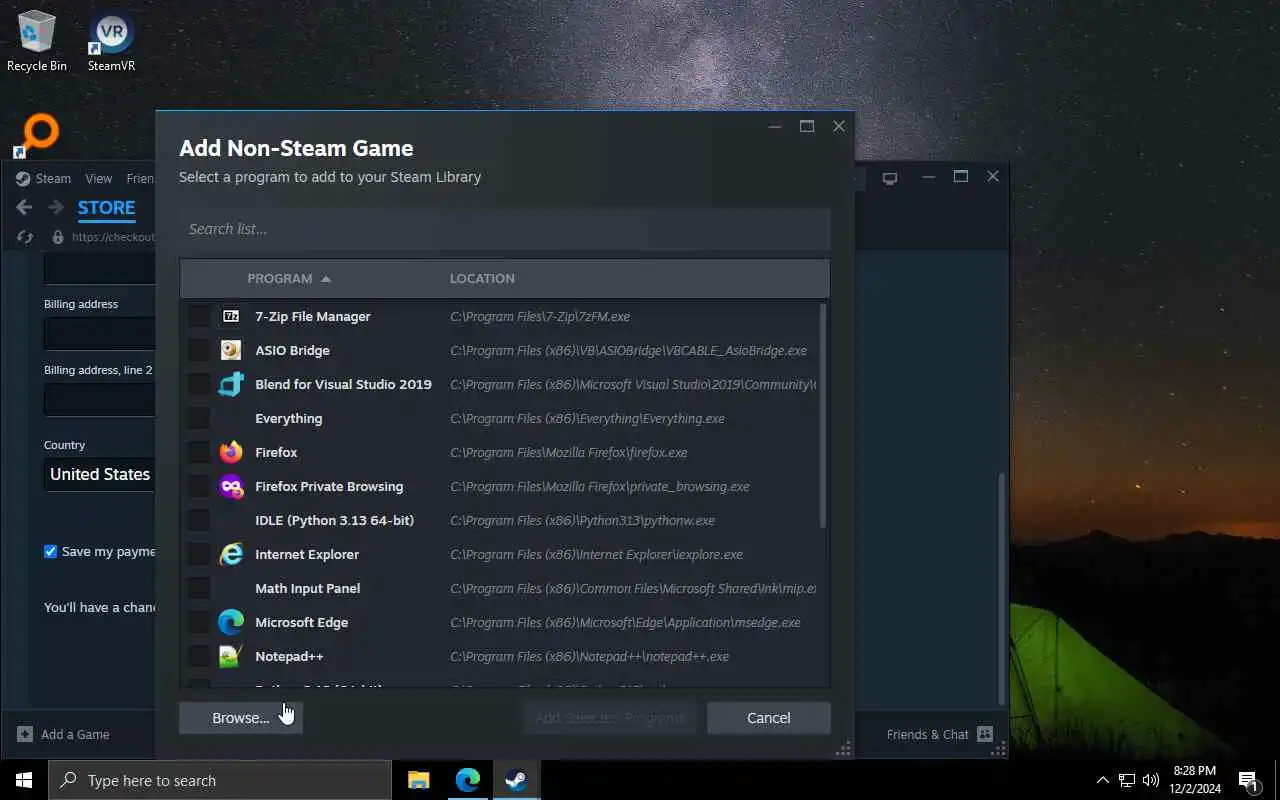This screenshot has height=800, width=1280.
Task: Click Add a Game link in Steam
Action: pos(75,734)
